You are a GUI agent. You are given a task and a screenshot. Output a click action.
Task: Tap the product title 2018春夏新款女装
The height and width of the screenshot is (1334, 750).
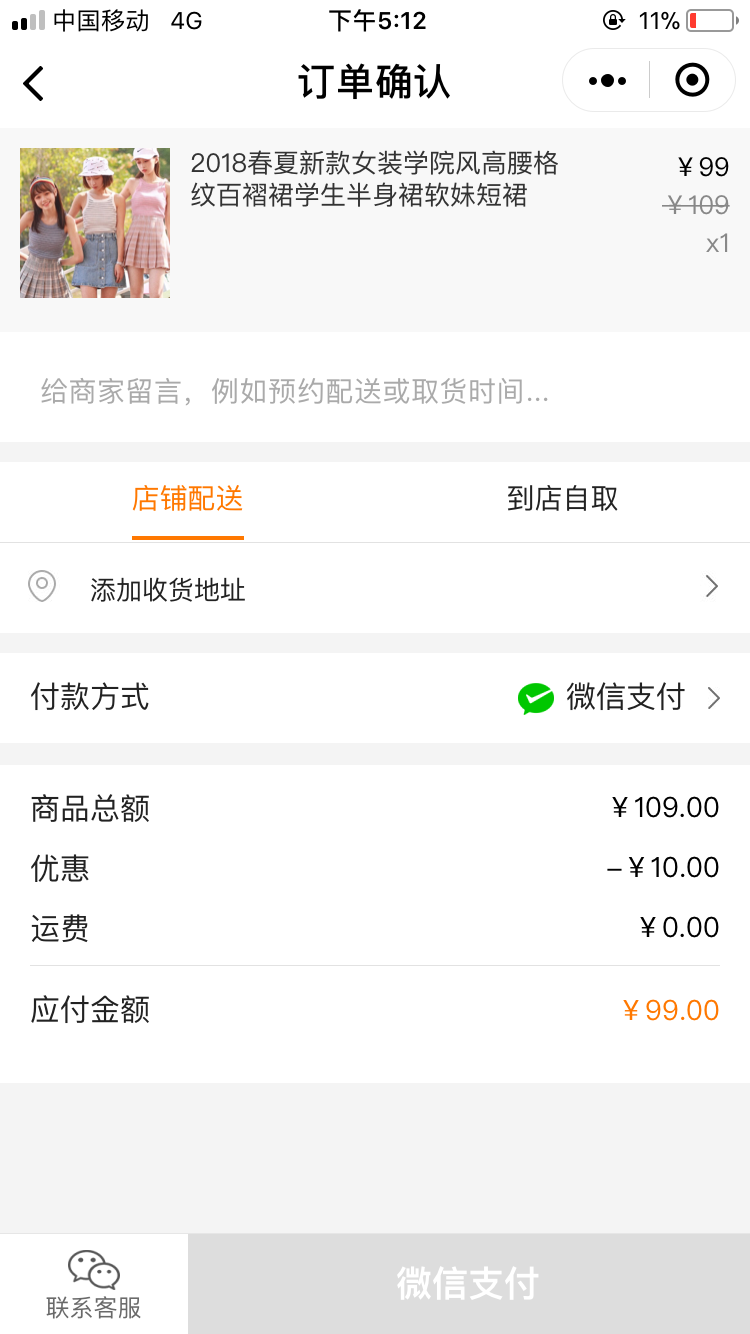coord(375,179)
